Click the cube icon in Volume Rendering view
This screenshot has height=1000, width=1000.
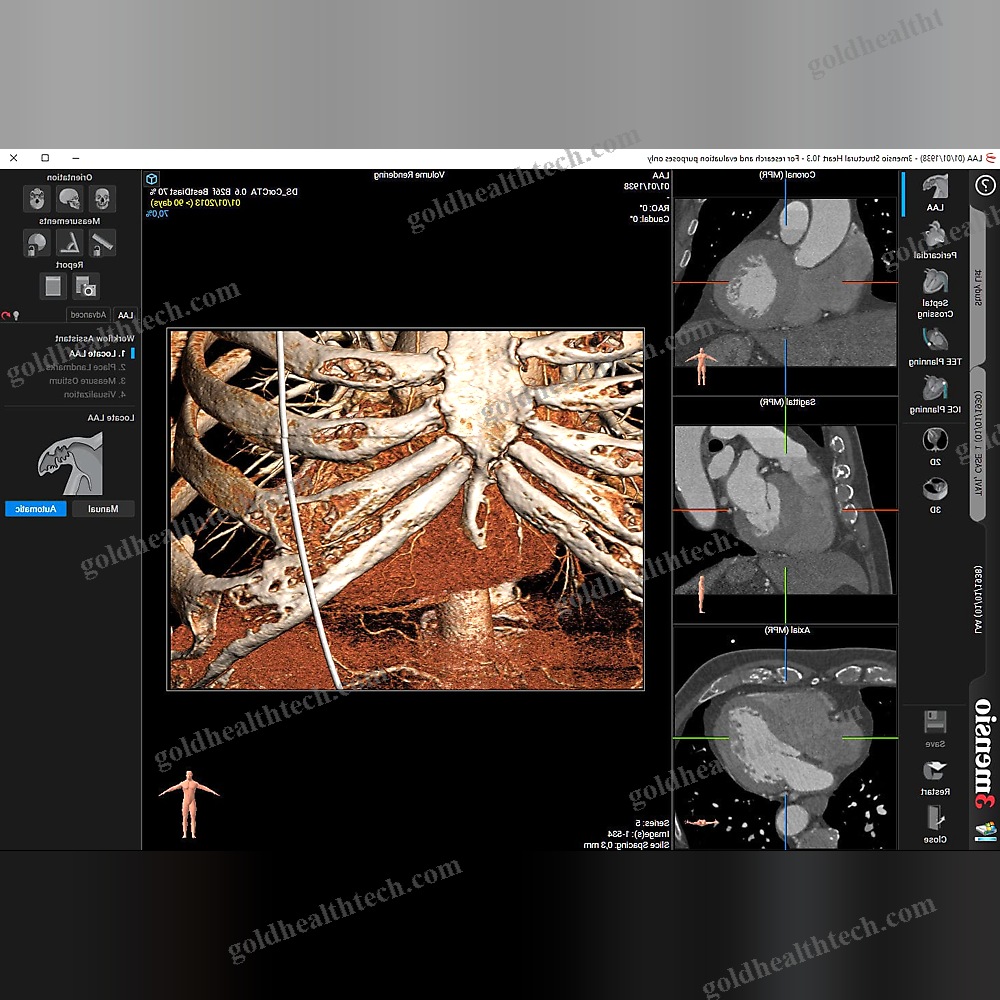[152, 179]
